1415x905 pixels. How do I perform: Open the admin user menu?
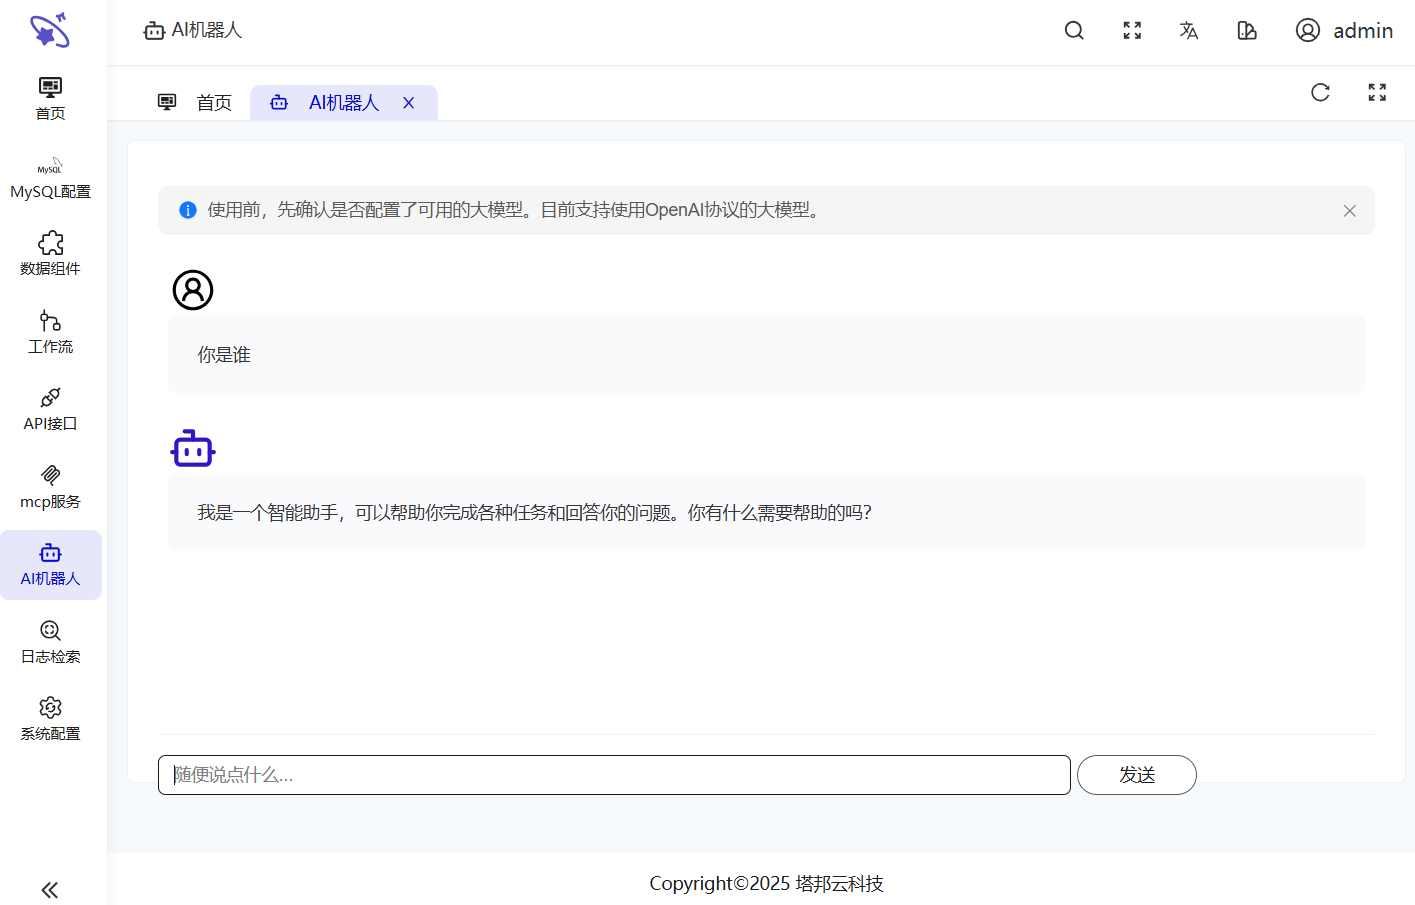click(x=1344, y=31)
